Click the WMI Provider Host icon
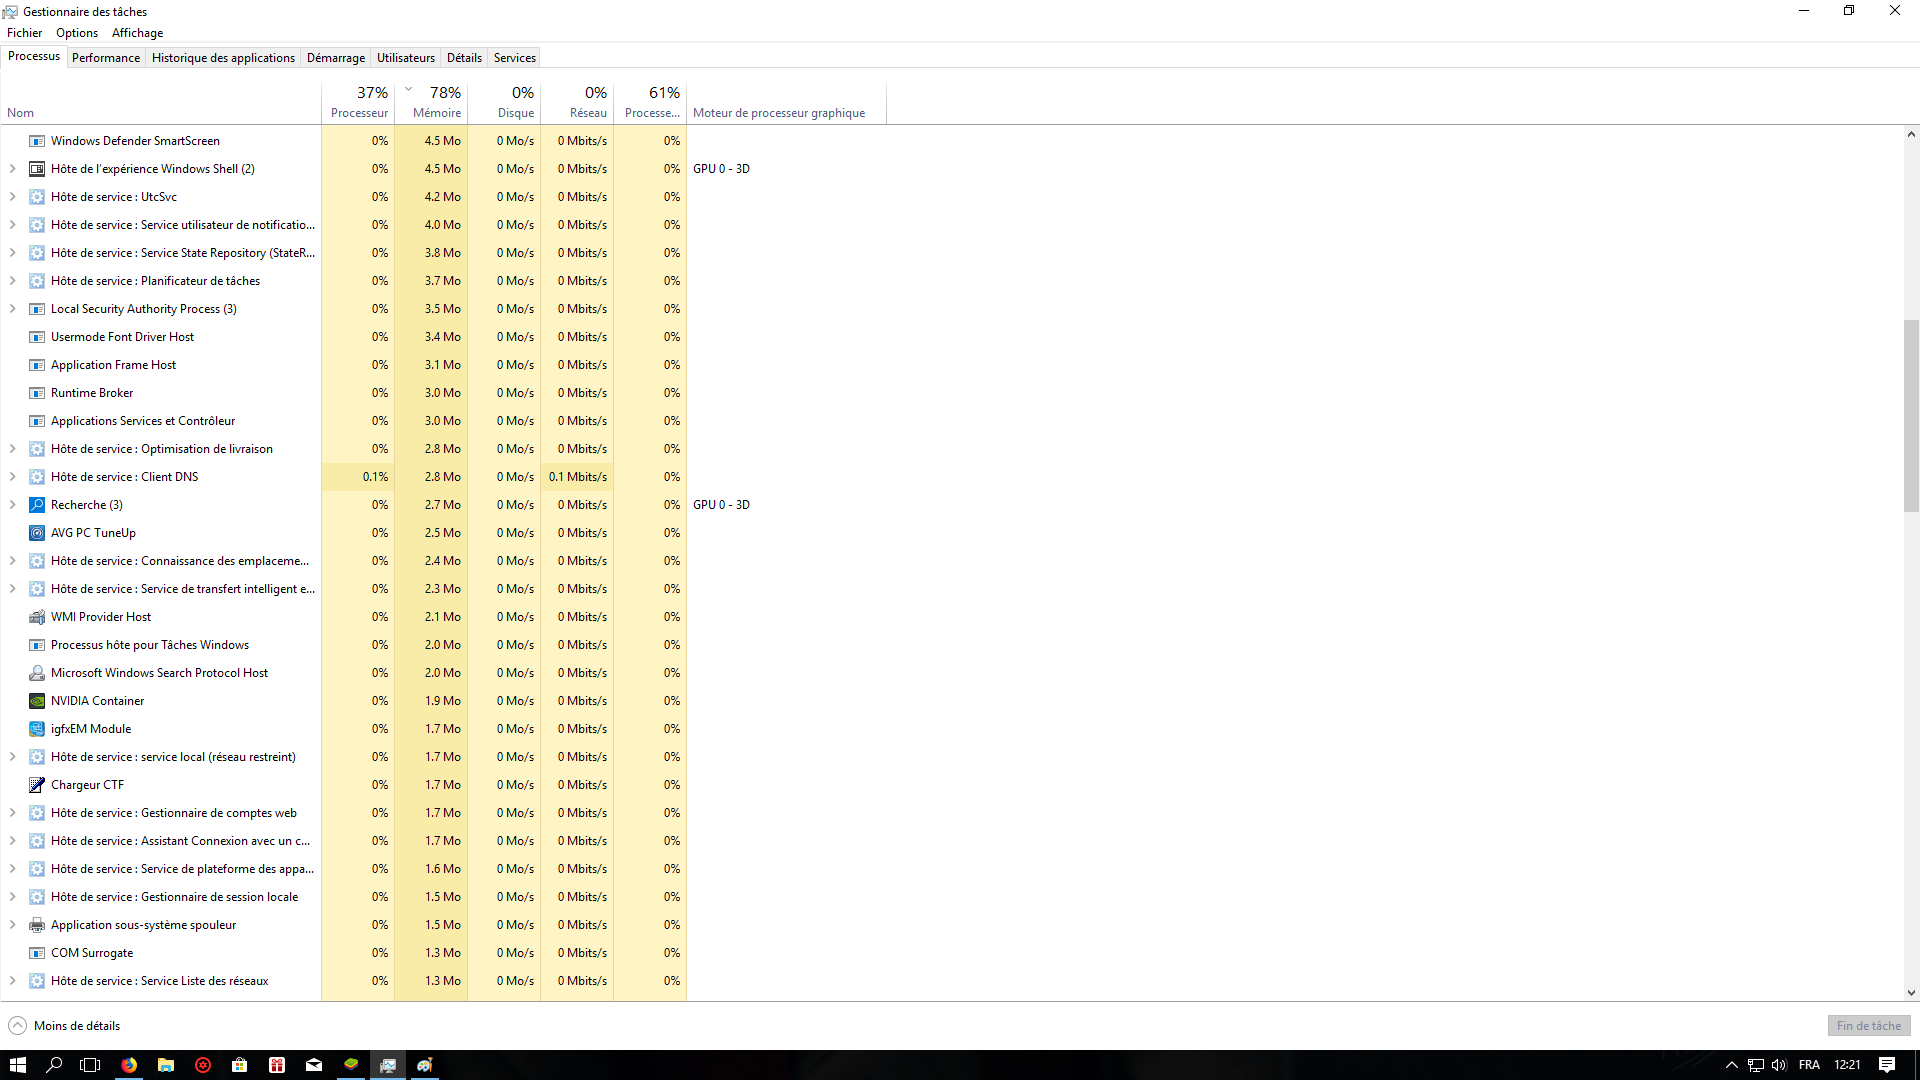 tap(37, 617)
